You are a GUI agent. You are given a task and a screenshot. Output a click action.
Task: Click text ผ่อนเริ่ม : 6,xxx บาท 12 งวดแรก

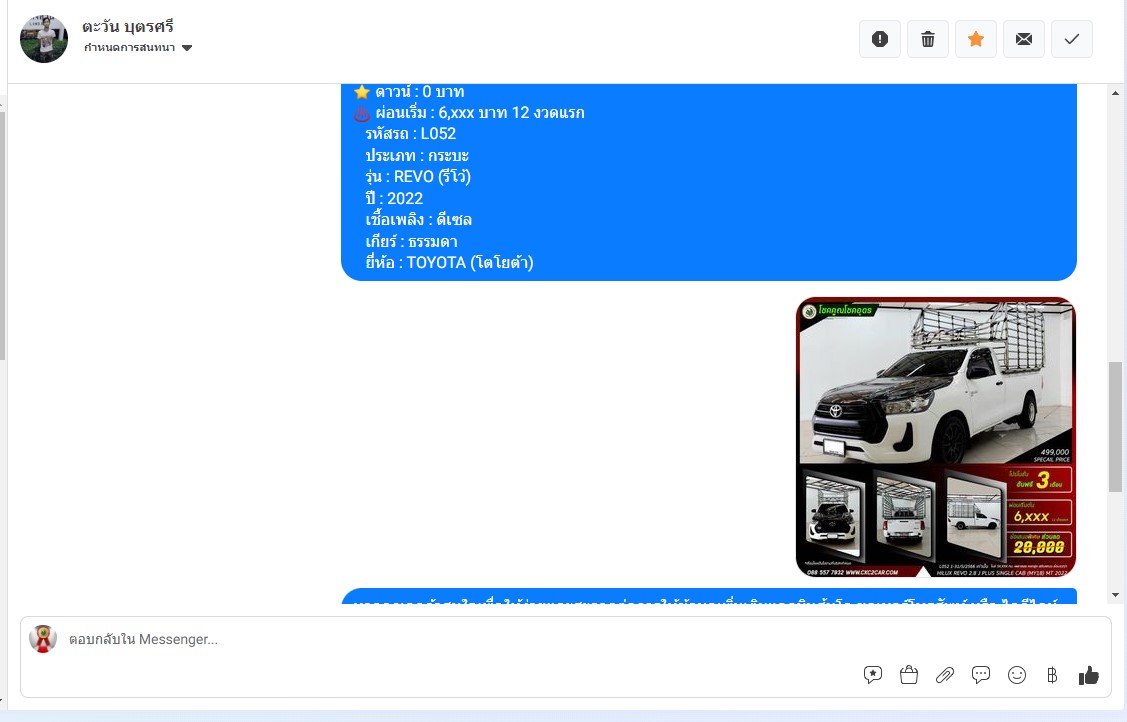tap(480, 113)
